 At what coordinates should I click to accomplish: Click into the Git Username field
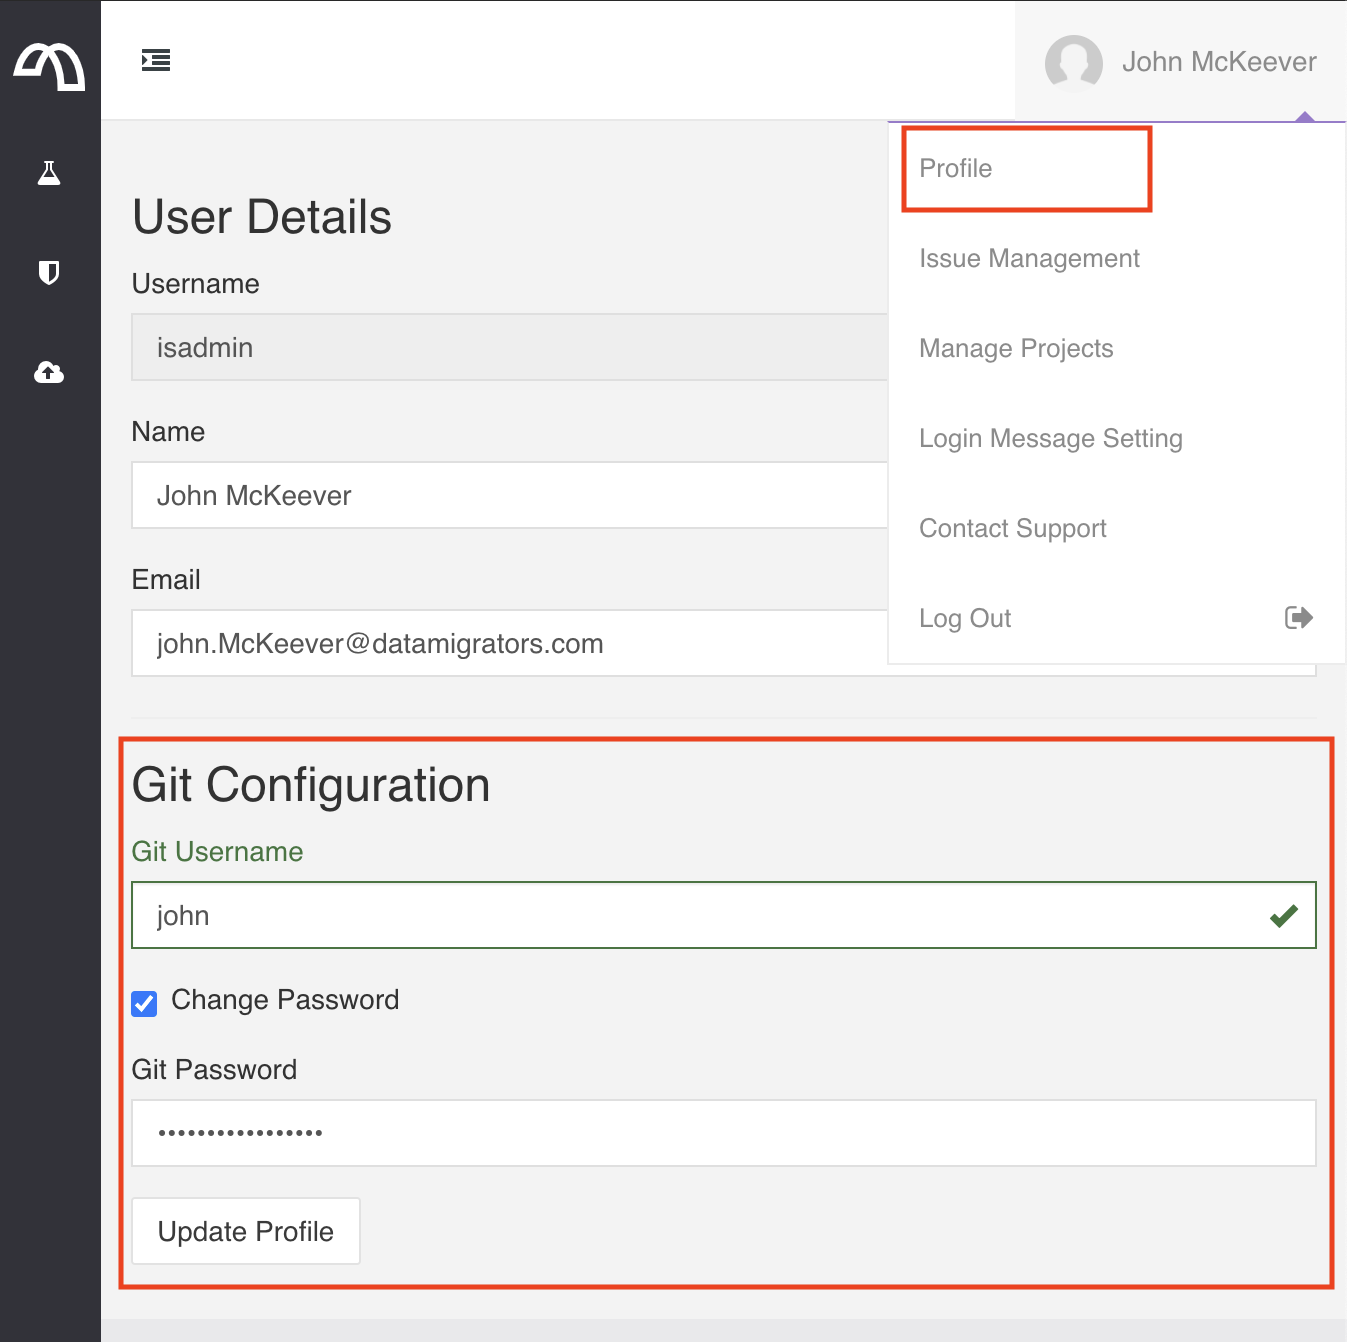(700, 915)
